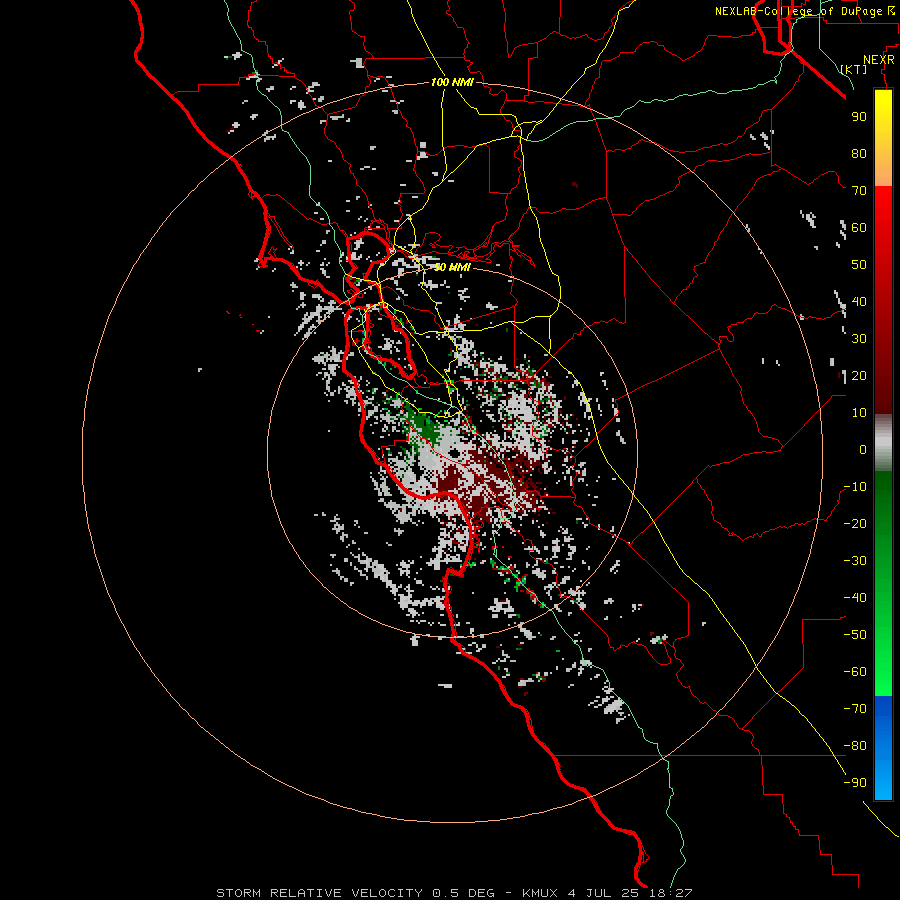The width and height of the screenshot is (900, 900).
Task: Click the 20 value on velocity scale
Action: click(859, 376)
